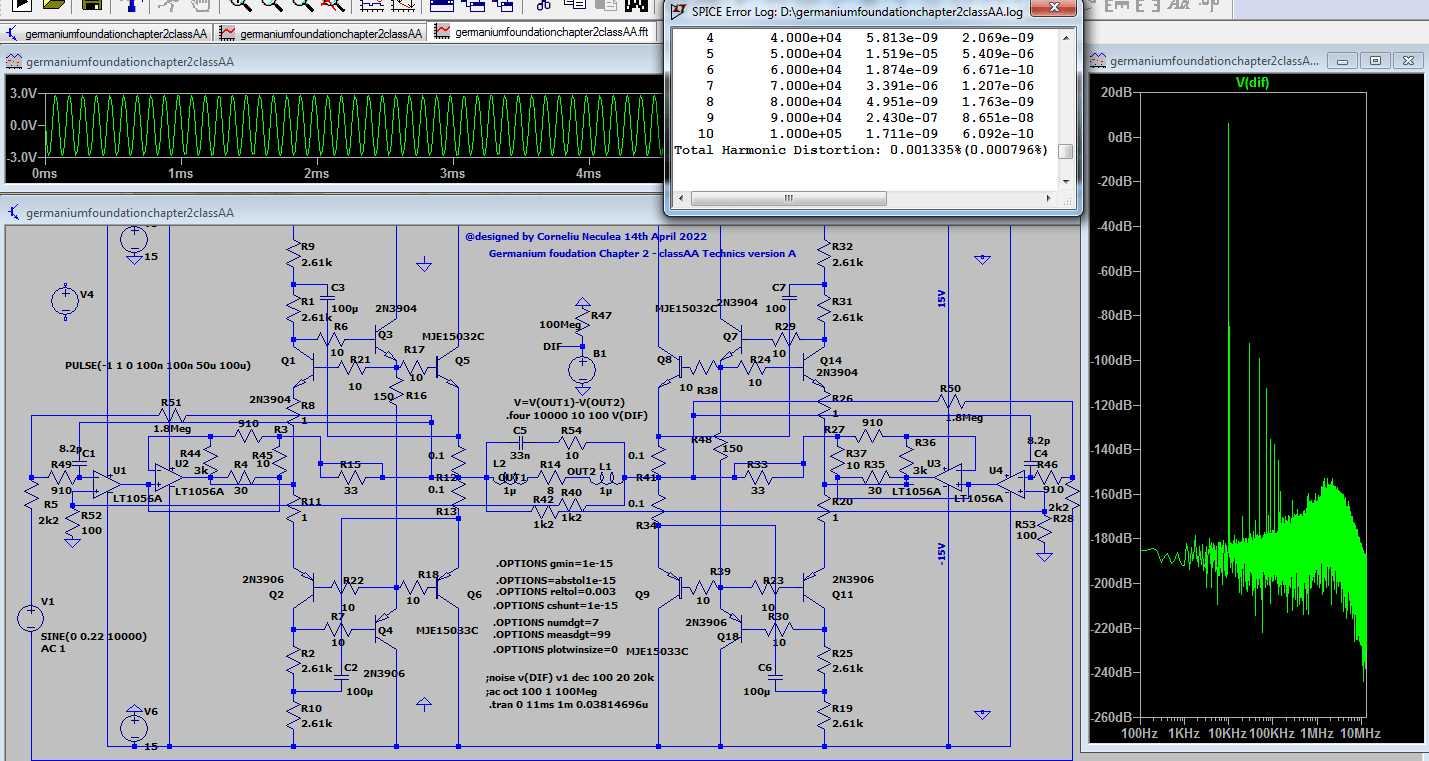Click the SPICE Error Log scrollbar up arrow
The height and width of the screenshot is (761, 1429).
[x=1066, y=37]
